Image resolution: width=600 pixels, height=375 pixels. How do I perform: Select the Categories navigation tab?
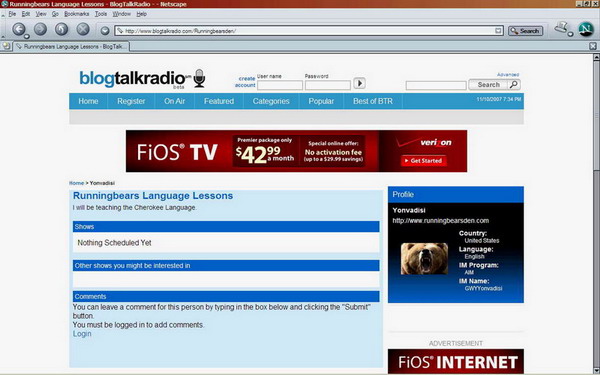271,101
